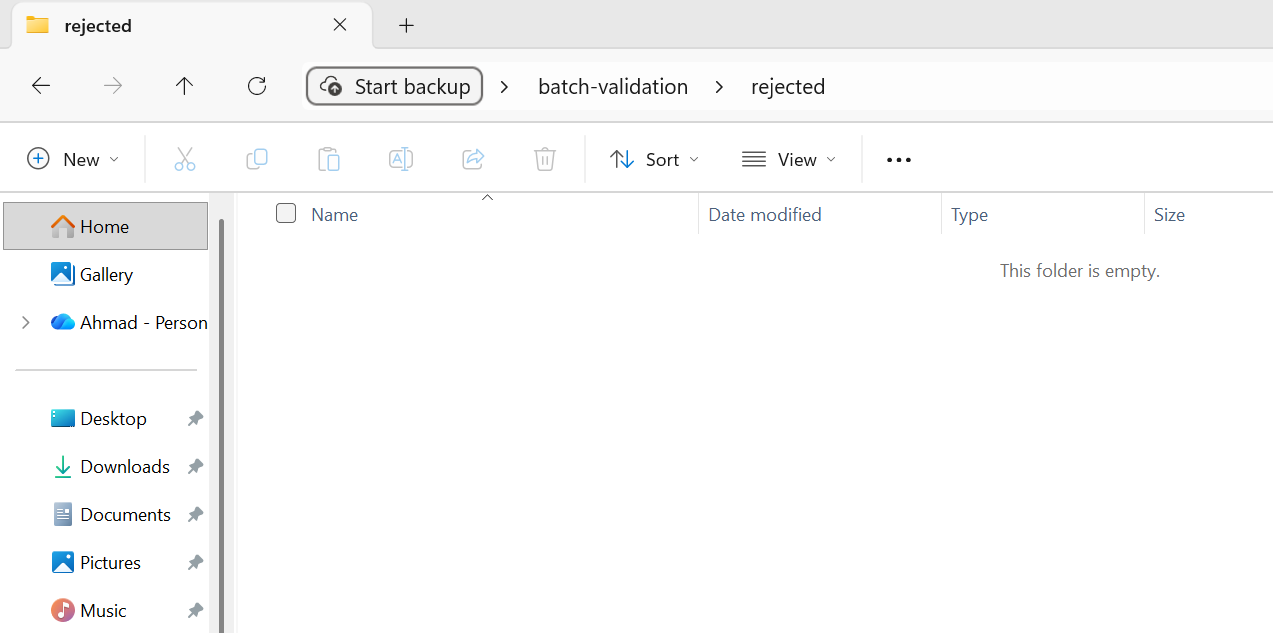The width and height of the screenshot is (1273, 633).
Task: Open the See more menu
Action: [x=897, y=158]
